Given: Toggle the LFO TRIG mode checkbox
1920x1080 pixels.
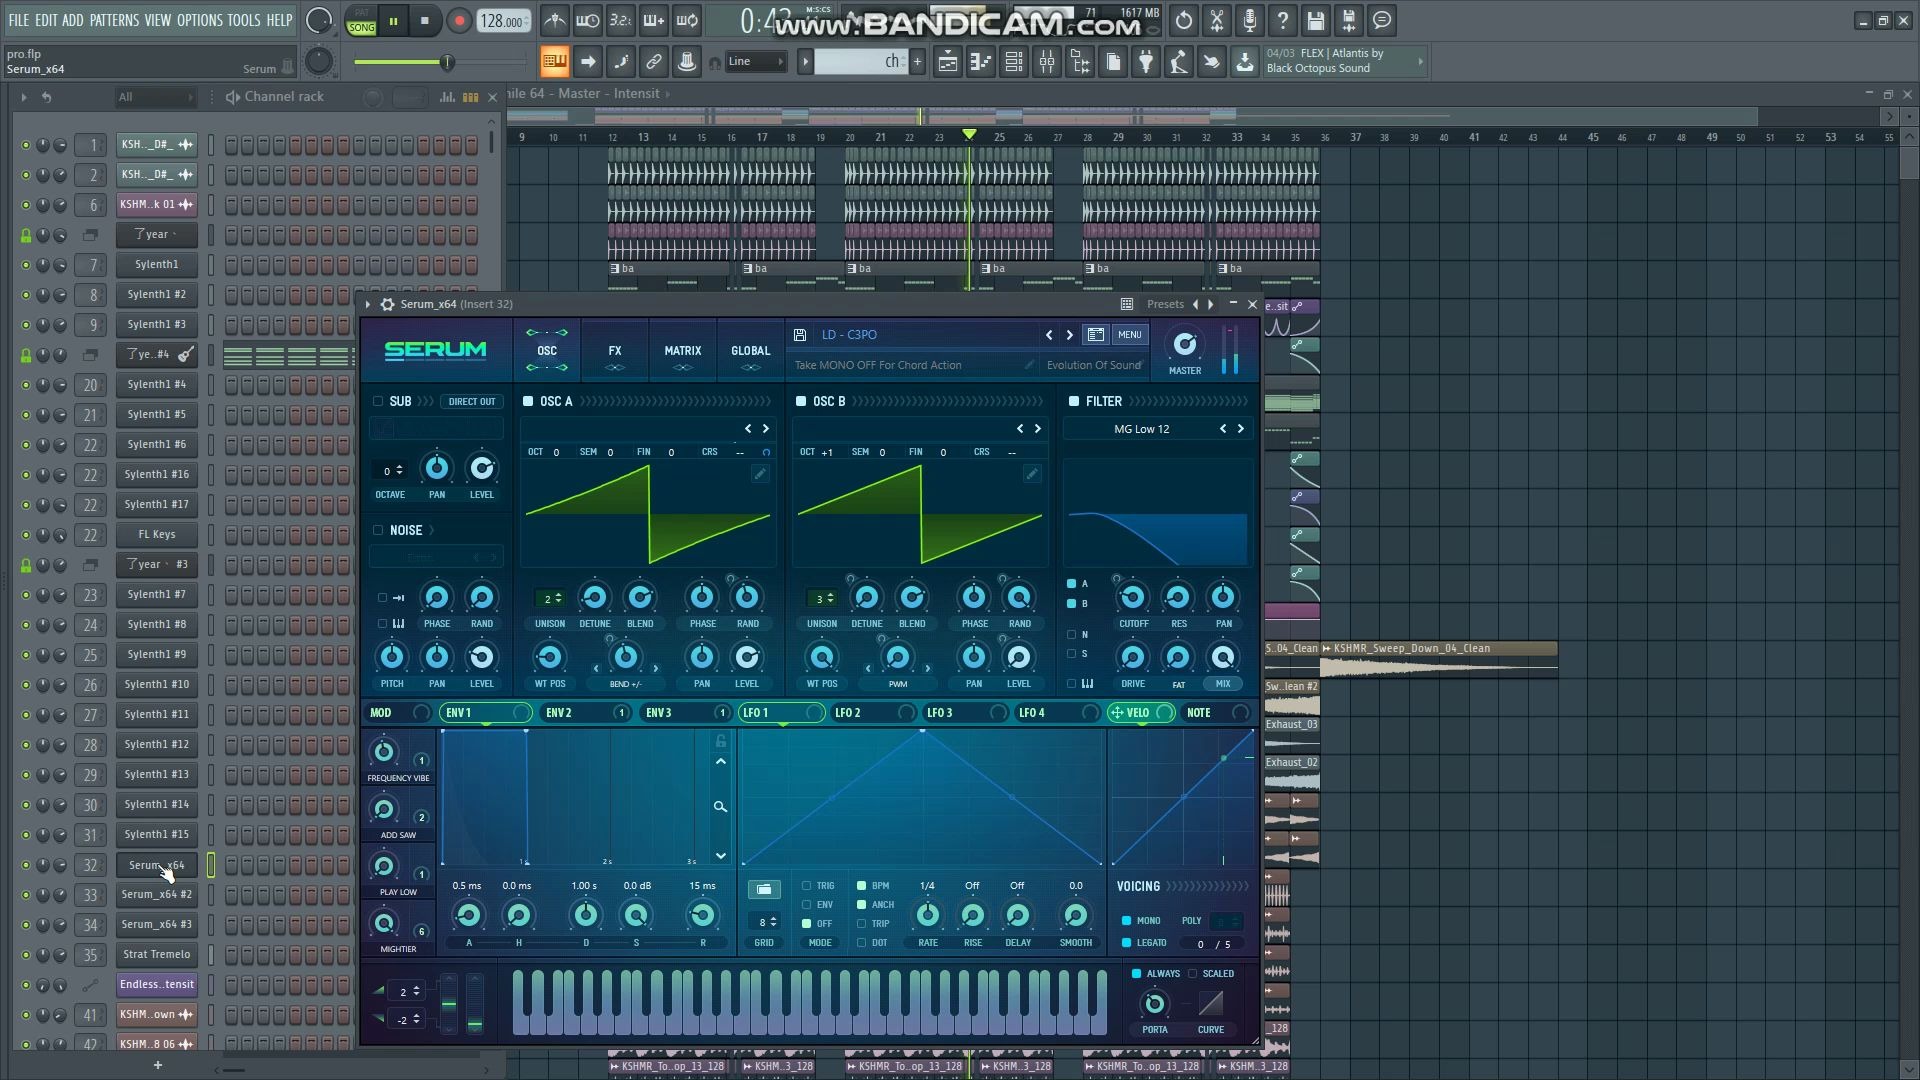Looking at the screenshot, I should (806, 886).
